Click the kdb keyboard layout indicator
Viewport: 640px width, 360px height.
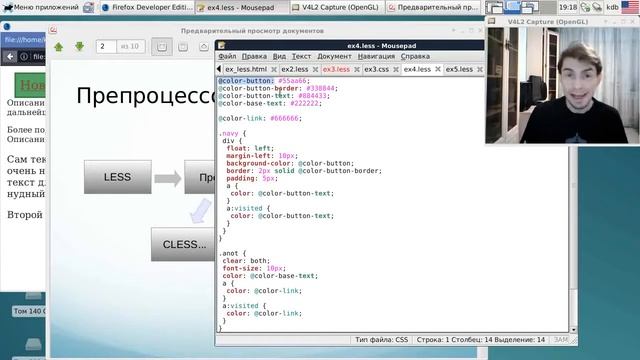point(612,7)
